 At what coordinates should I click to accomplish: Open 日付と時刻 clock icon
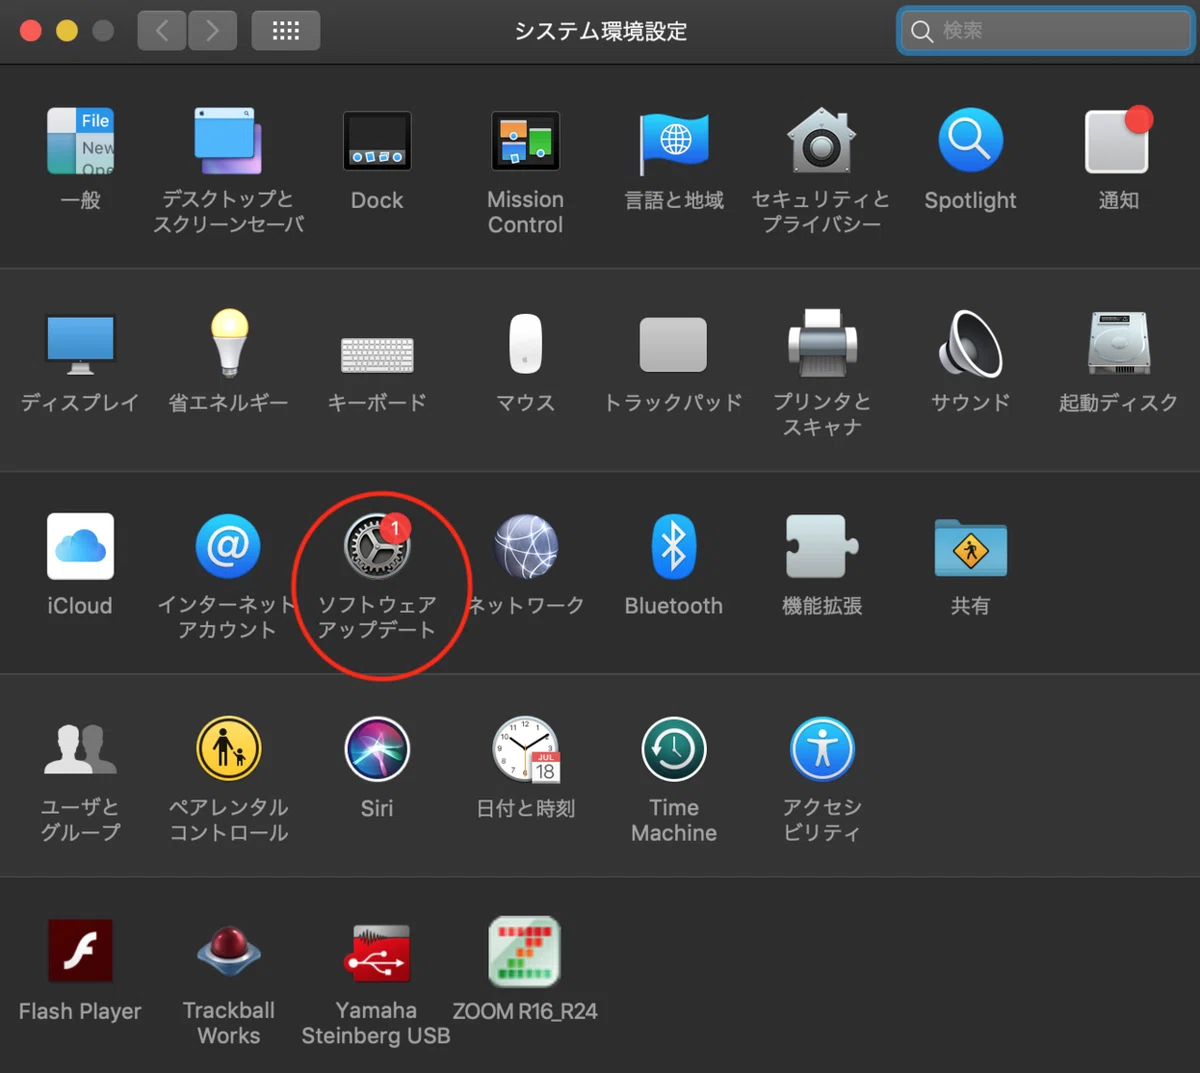526,749
